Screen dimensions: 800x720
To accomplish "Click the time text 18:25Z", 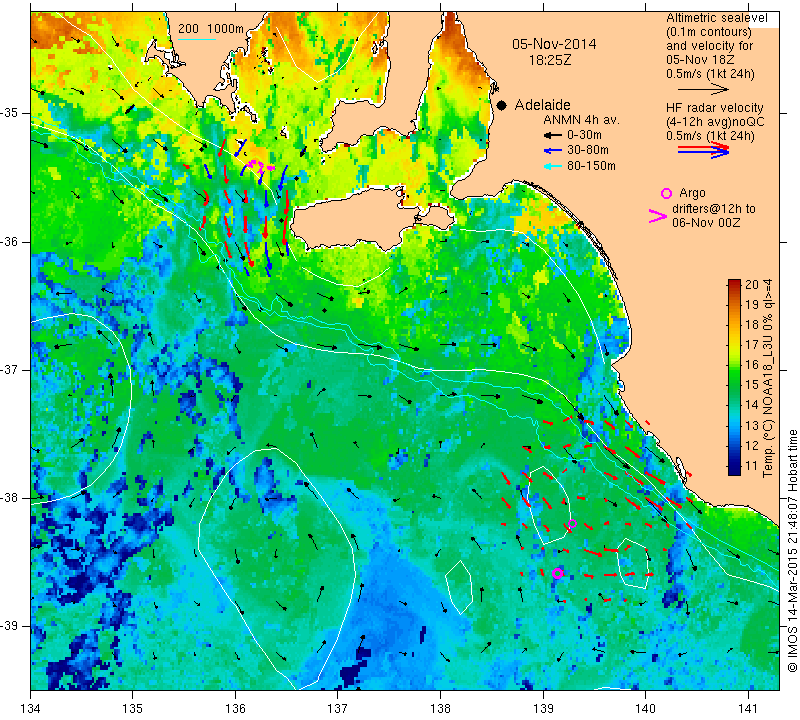I will click(x=549, y=60).
